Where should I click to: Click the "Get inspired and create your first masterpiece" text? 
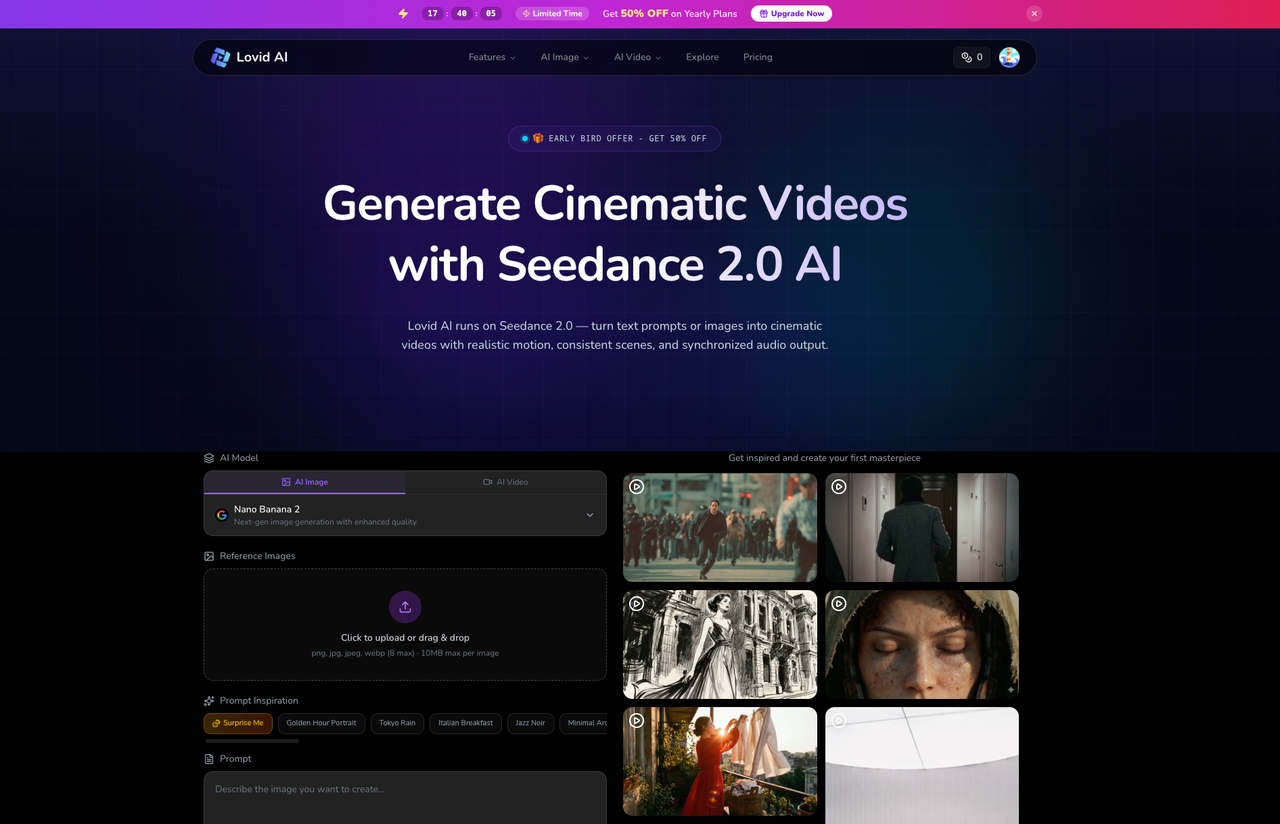(x=824, y=458)
